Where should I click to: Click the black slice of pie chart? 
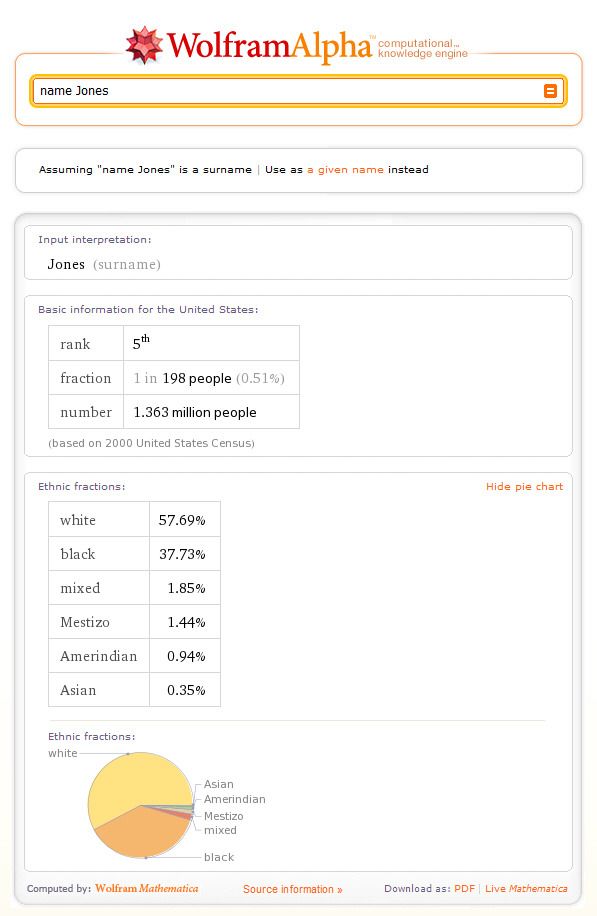[x=143, y=831]
